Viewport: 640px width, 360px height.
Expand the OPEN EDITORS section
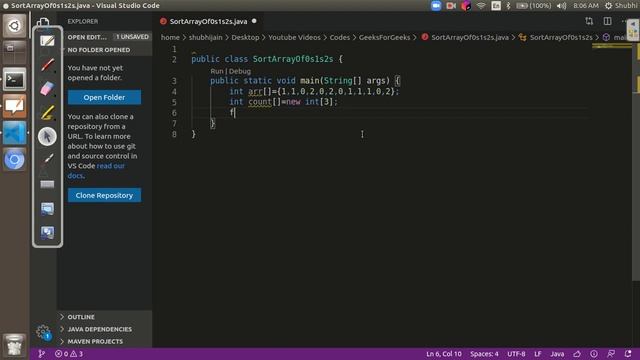pyautogui.click(x=87, y=37)
